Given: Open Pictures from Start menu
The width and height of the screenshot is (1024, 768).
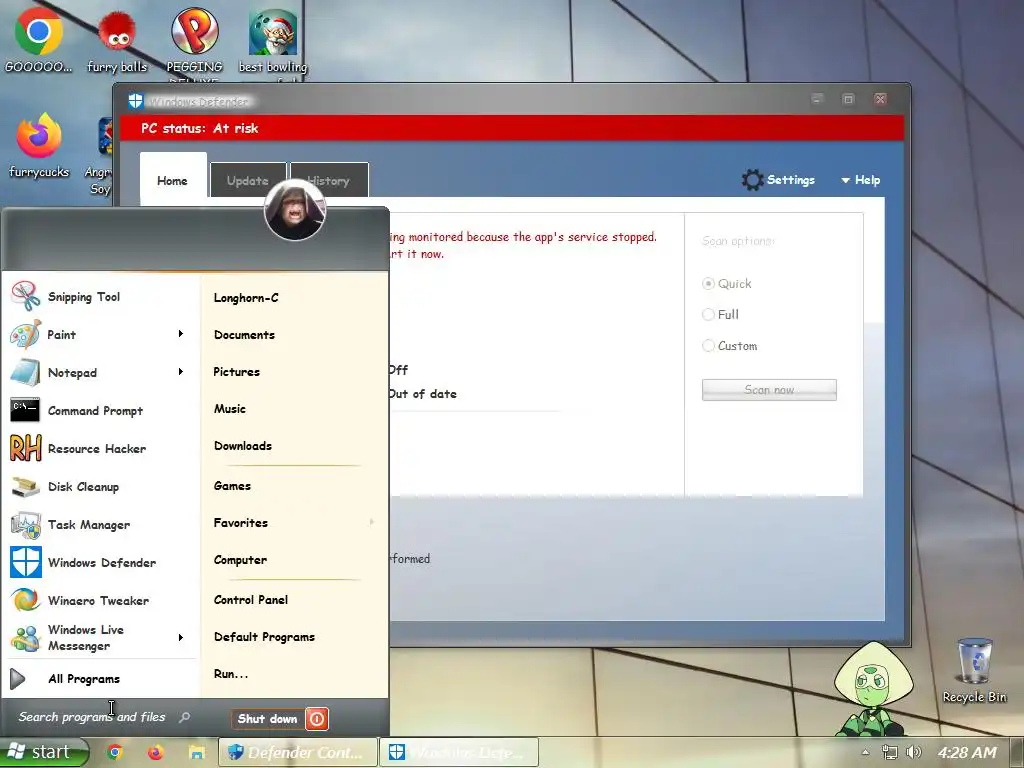Looking at the screenshot, I should (236, 372).
